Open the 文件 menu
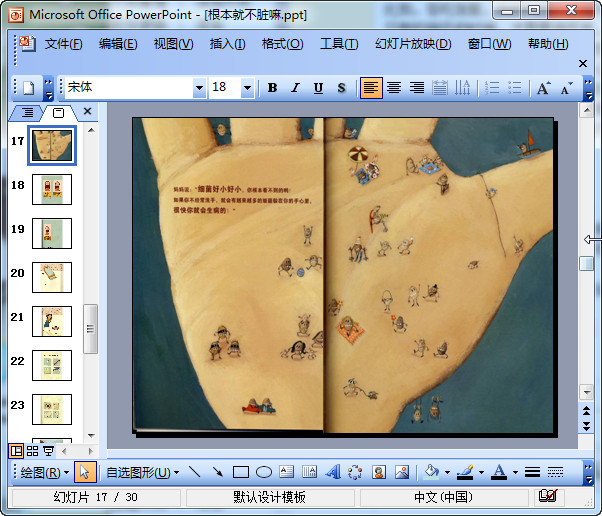This screenshot has width=602, height=516. (x=63, y=44)
